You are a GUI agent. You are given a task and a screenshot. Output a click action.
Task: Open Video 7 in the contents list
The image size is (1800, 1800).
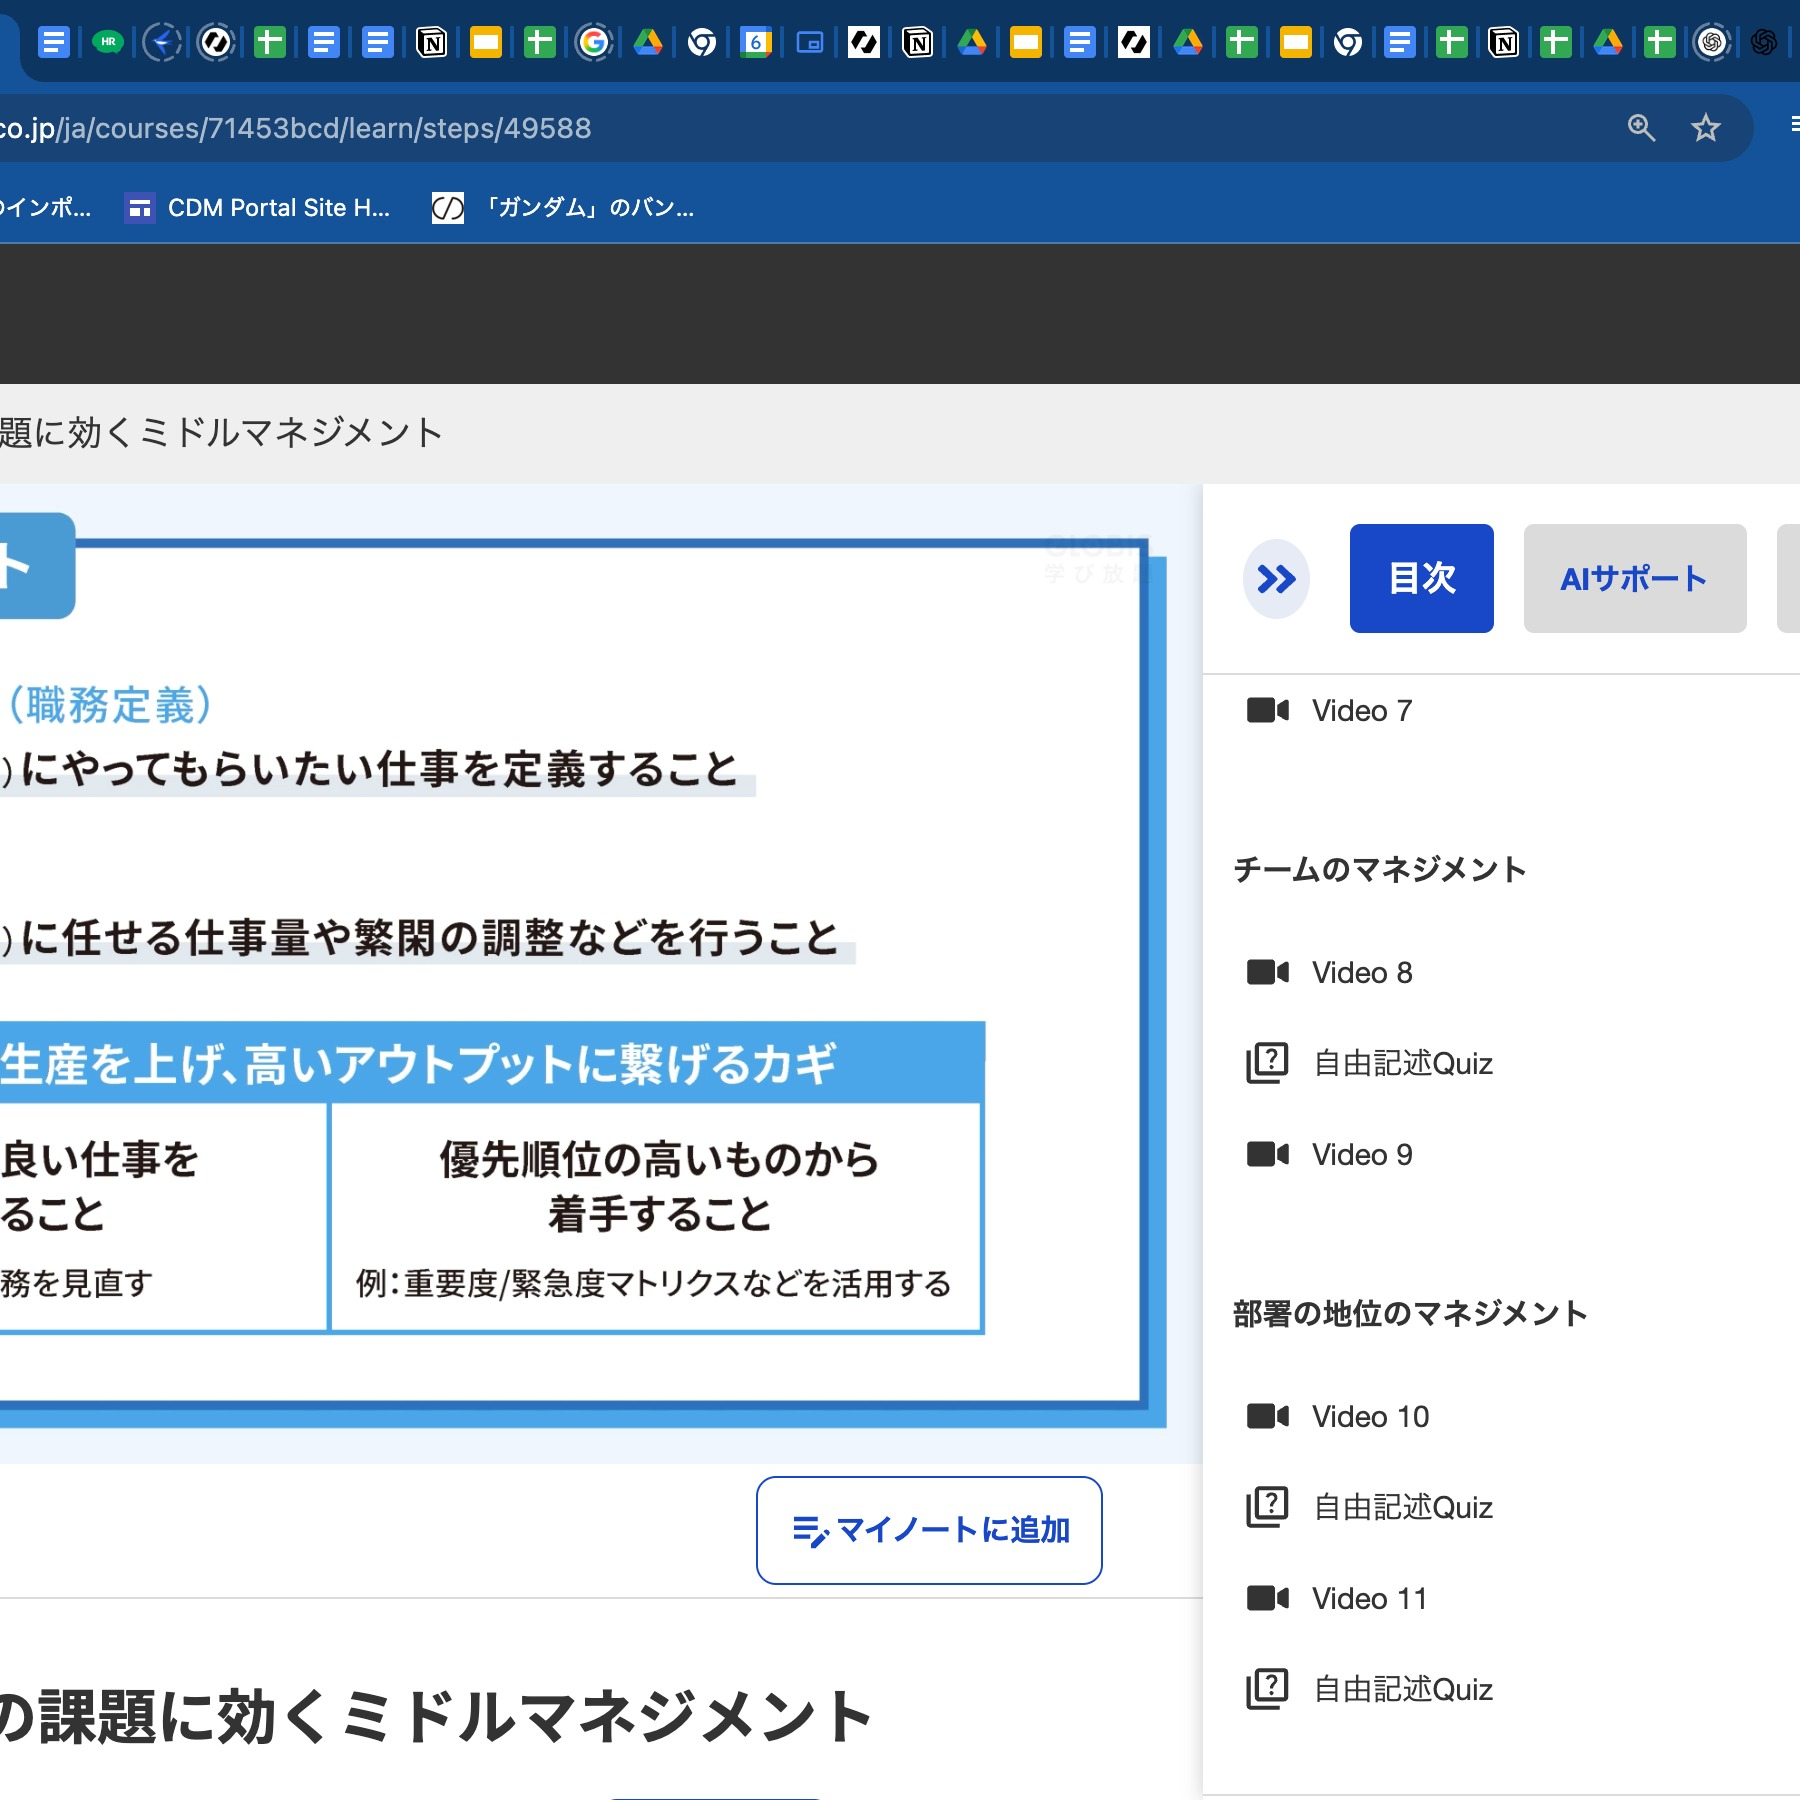(x=1361, y=711)
